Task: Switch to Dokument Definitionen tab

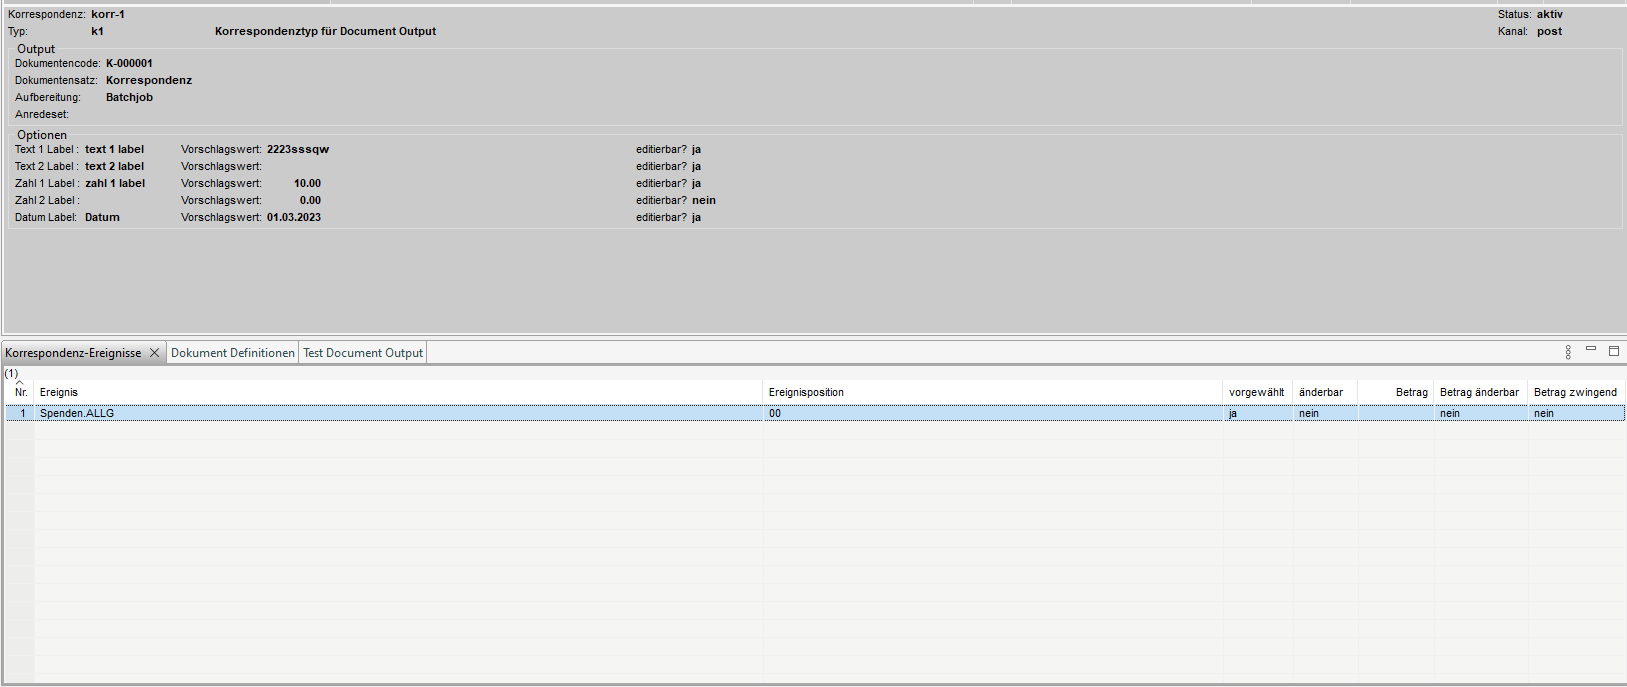Action: (233, 353)
